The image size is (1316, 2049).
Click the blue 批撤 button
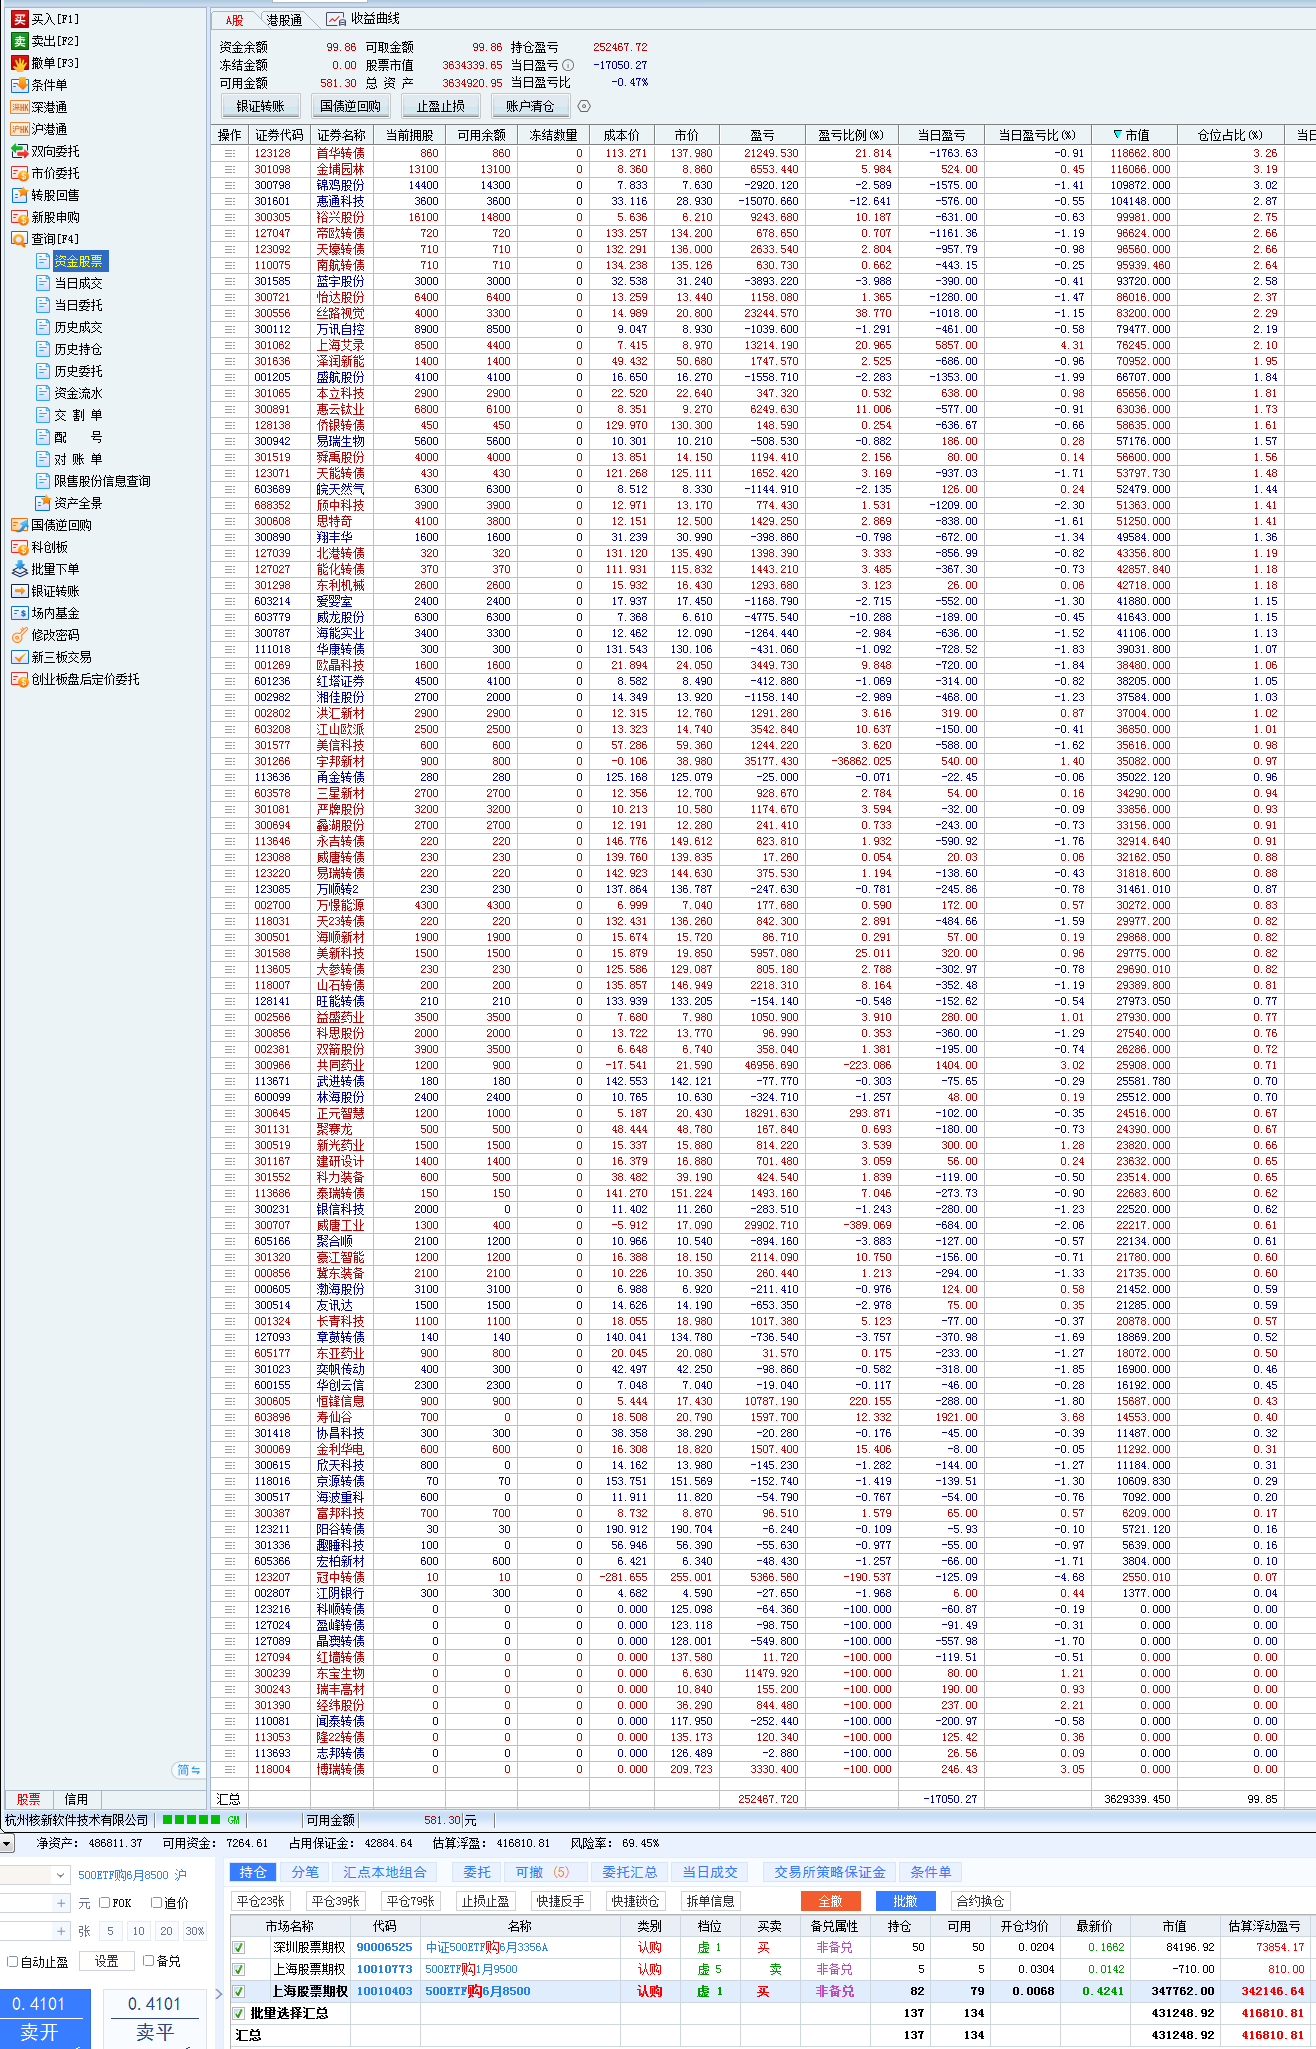905,1901
